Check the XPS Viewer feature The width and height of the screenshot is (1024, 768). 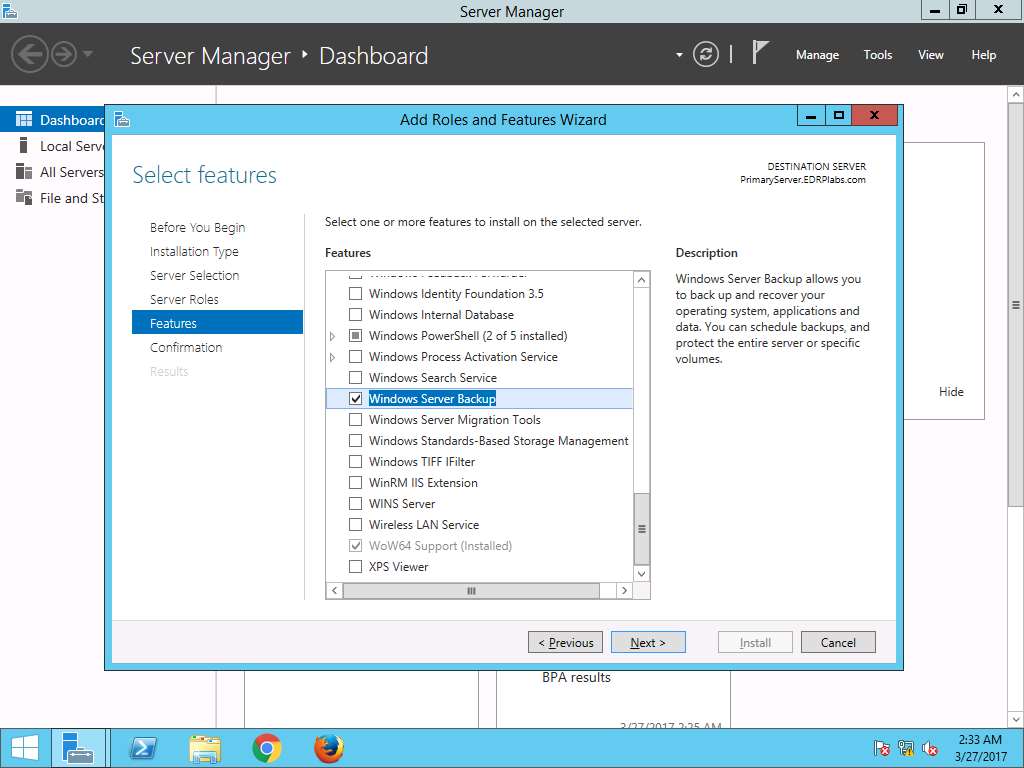coord(355,567)
